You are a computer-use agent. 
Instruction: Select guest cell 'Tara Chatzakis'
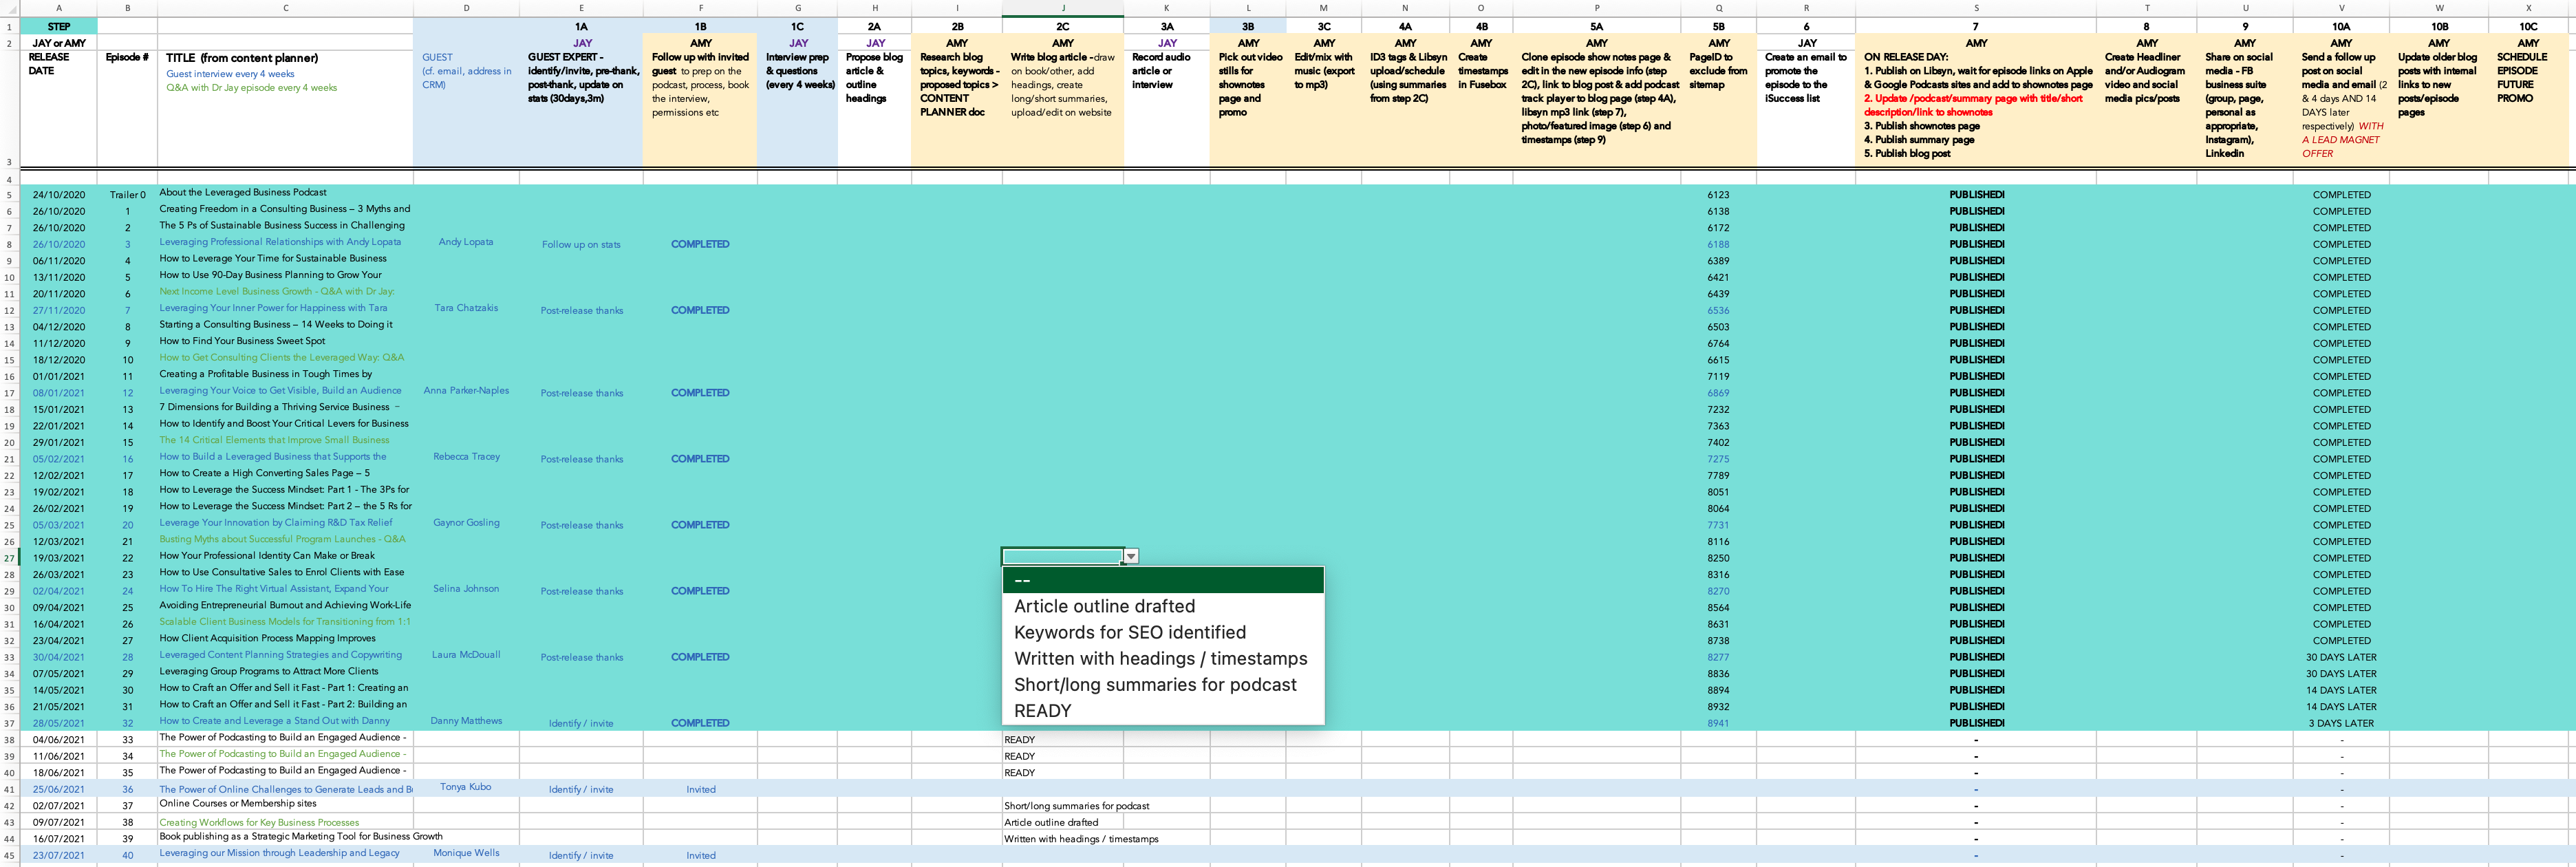point(466,308)
